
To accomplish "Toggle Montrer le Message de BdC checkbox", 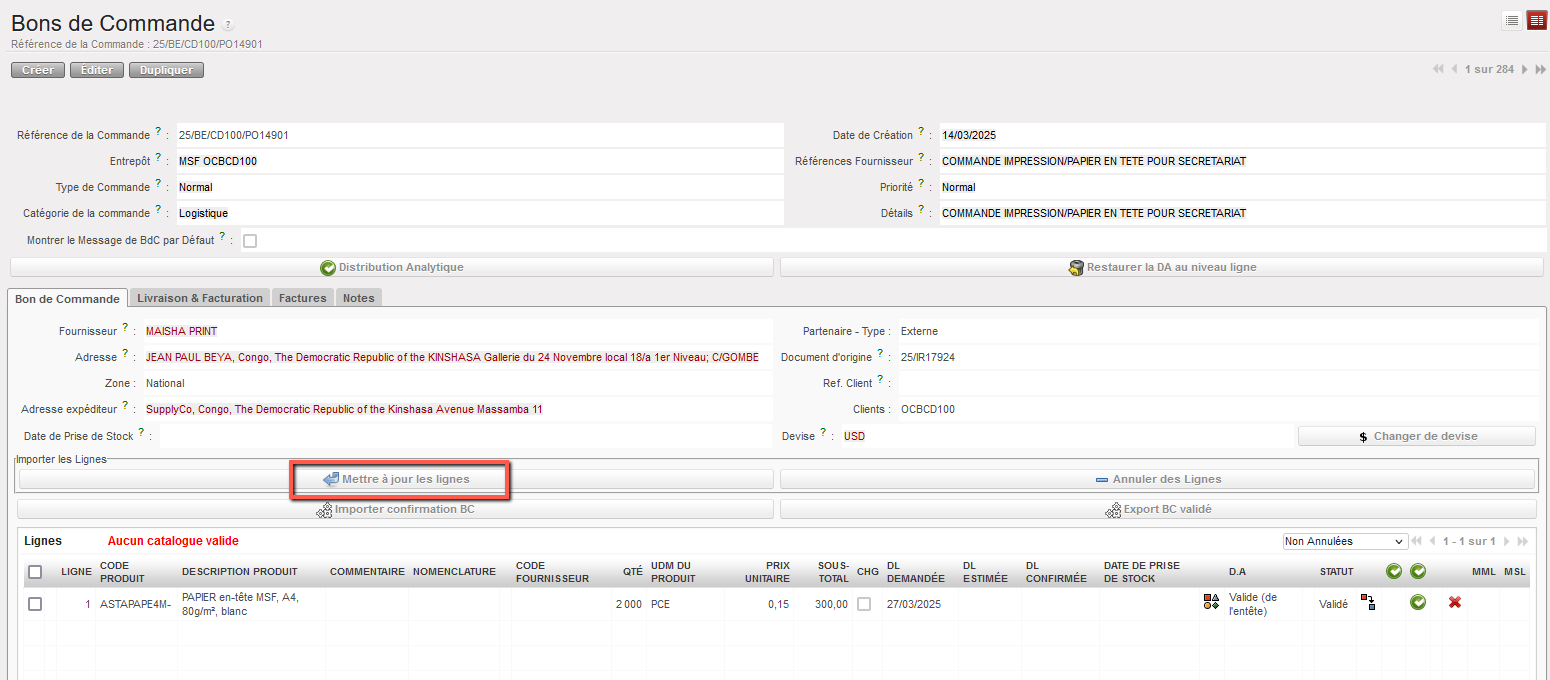I will pyautogui.click(x=250, y=241).
